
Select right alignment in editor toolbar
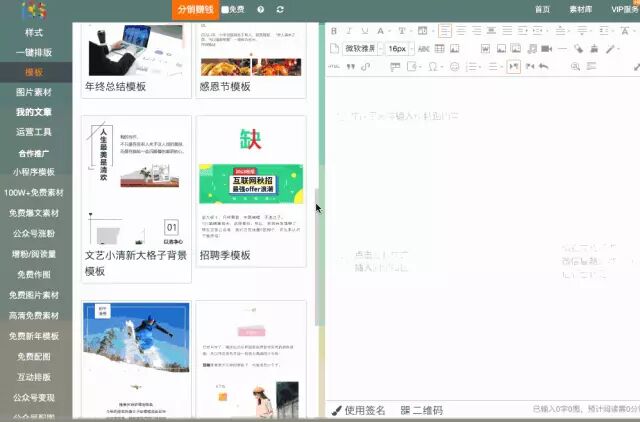(476, 31)
